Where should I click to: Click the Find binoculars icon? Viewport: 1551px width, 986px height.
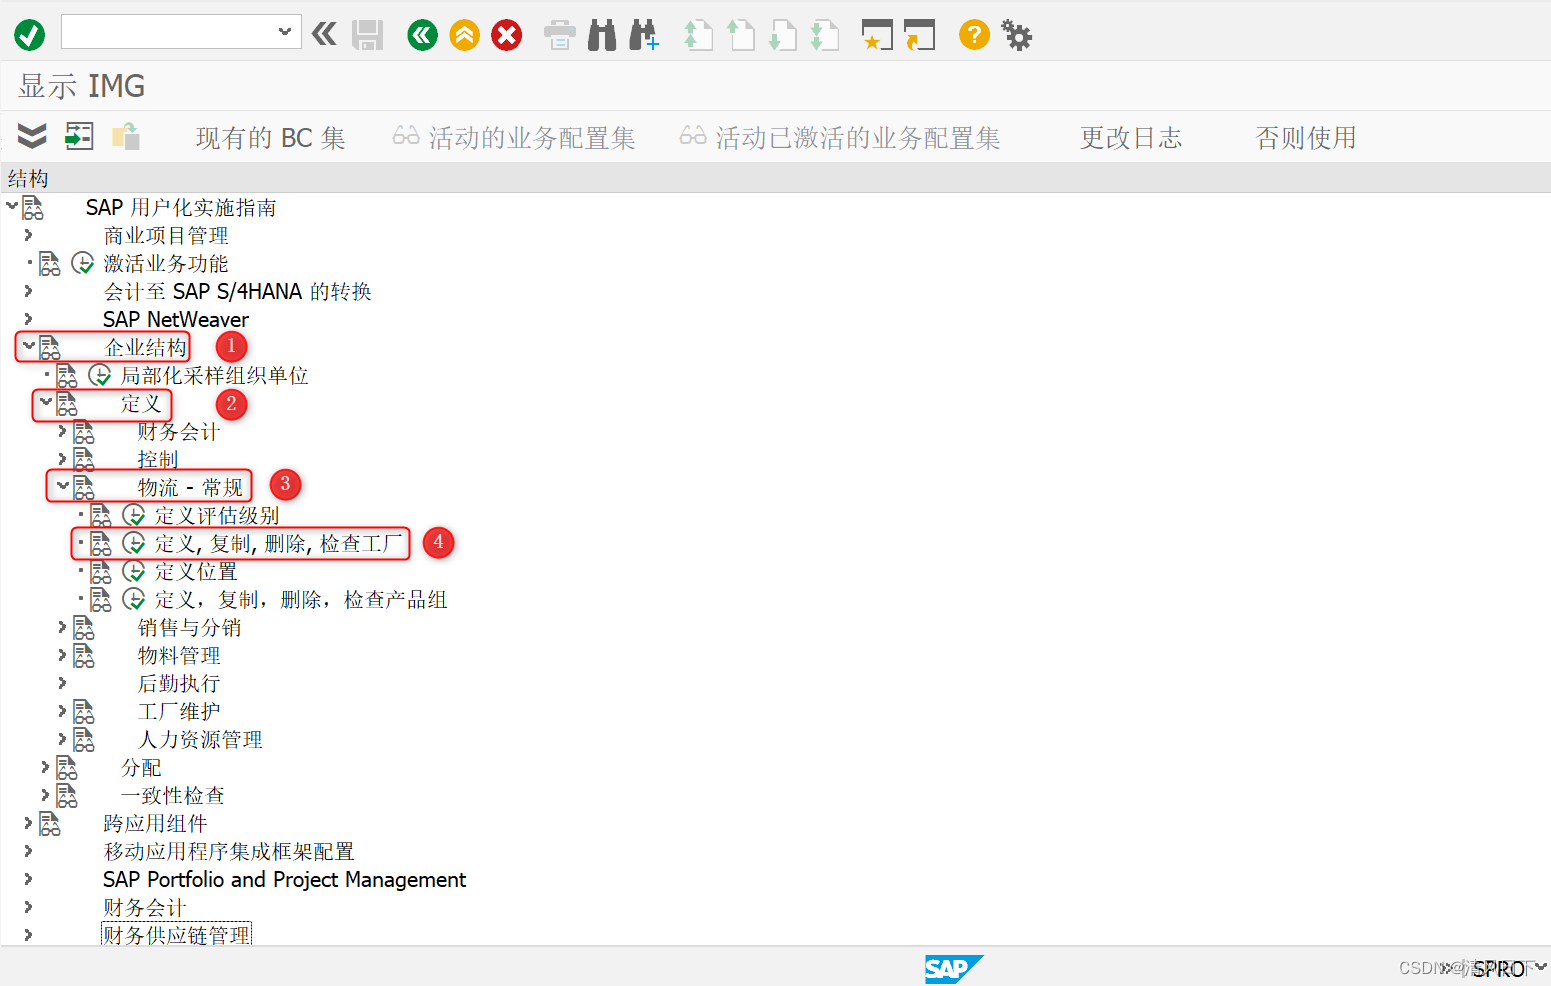601,33
